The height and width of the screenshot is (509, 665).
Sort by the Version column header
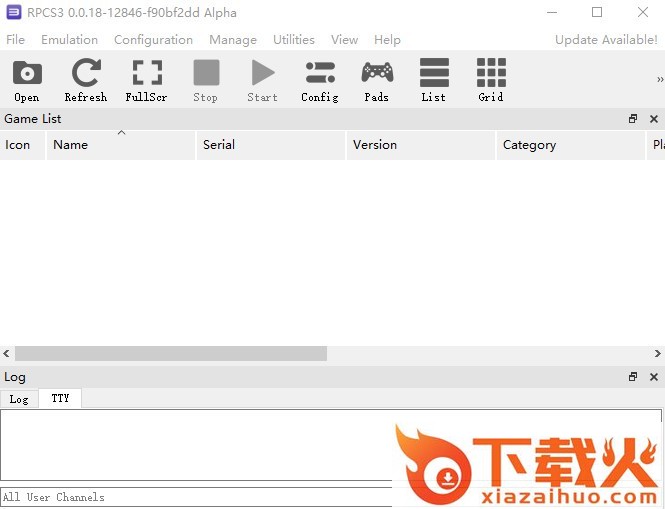pos(421,145)
